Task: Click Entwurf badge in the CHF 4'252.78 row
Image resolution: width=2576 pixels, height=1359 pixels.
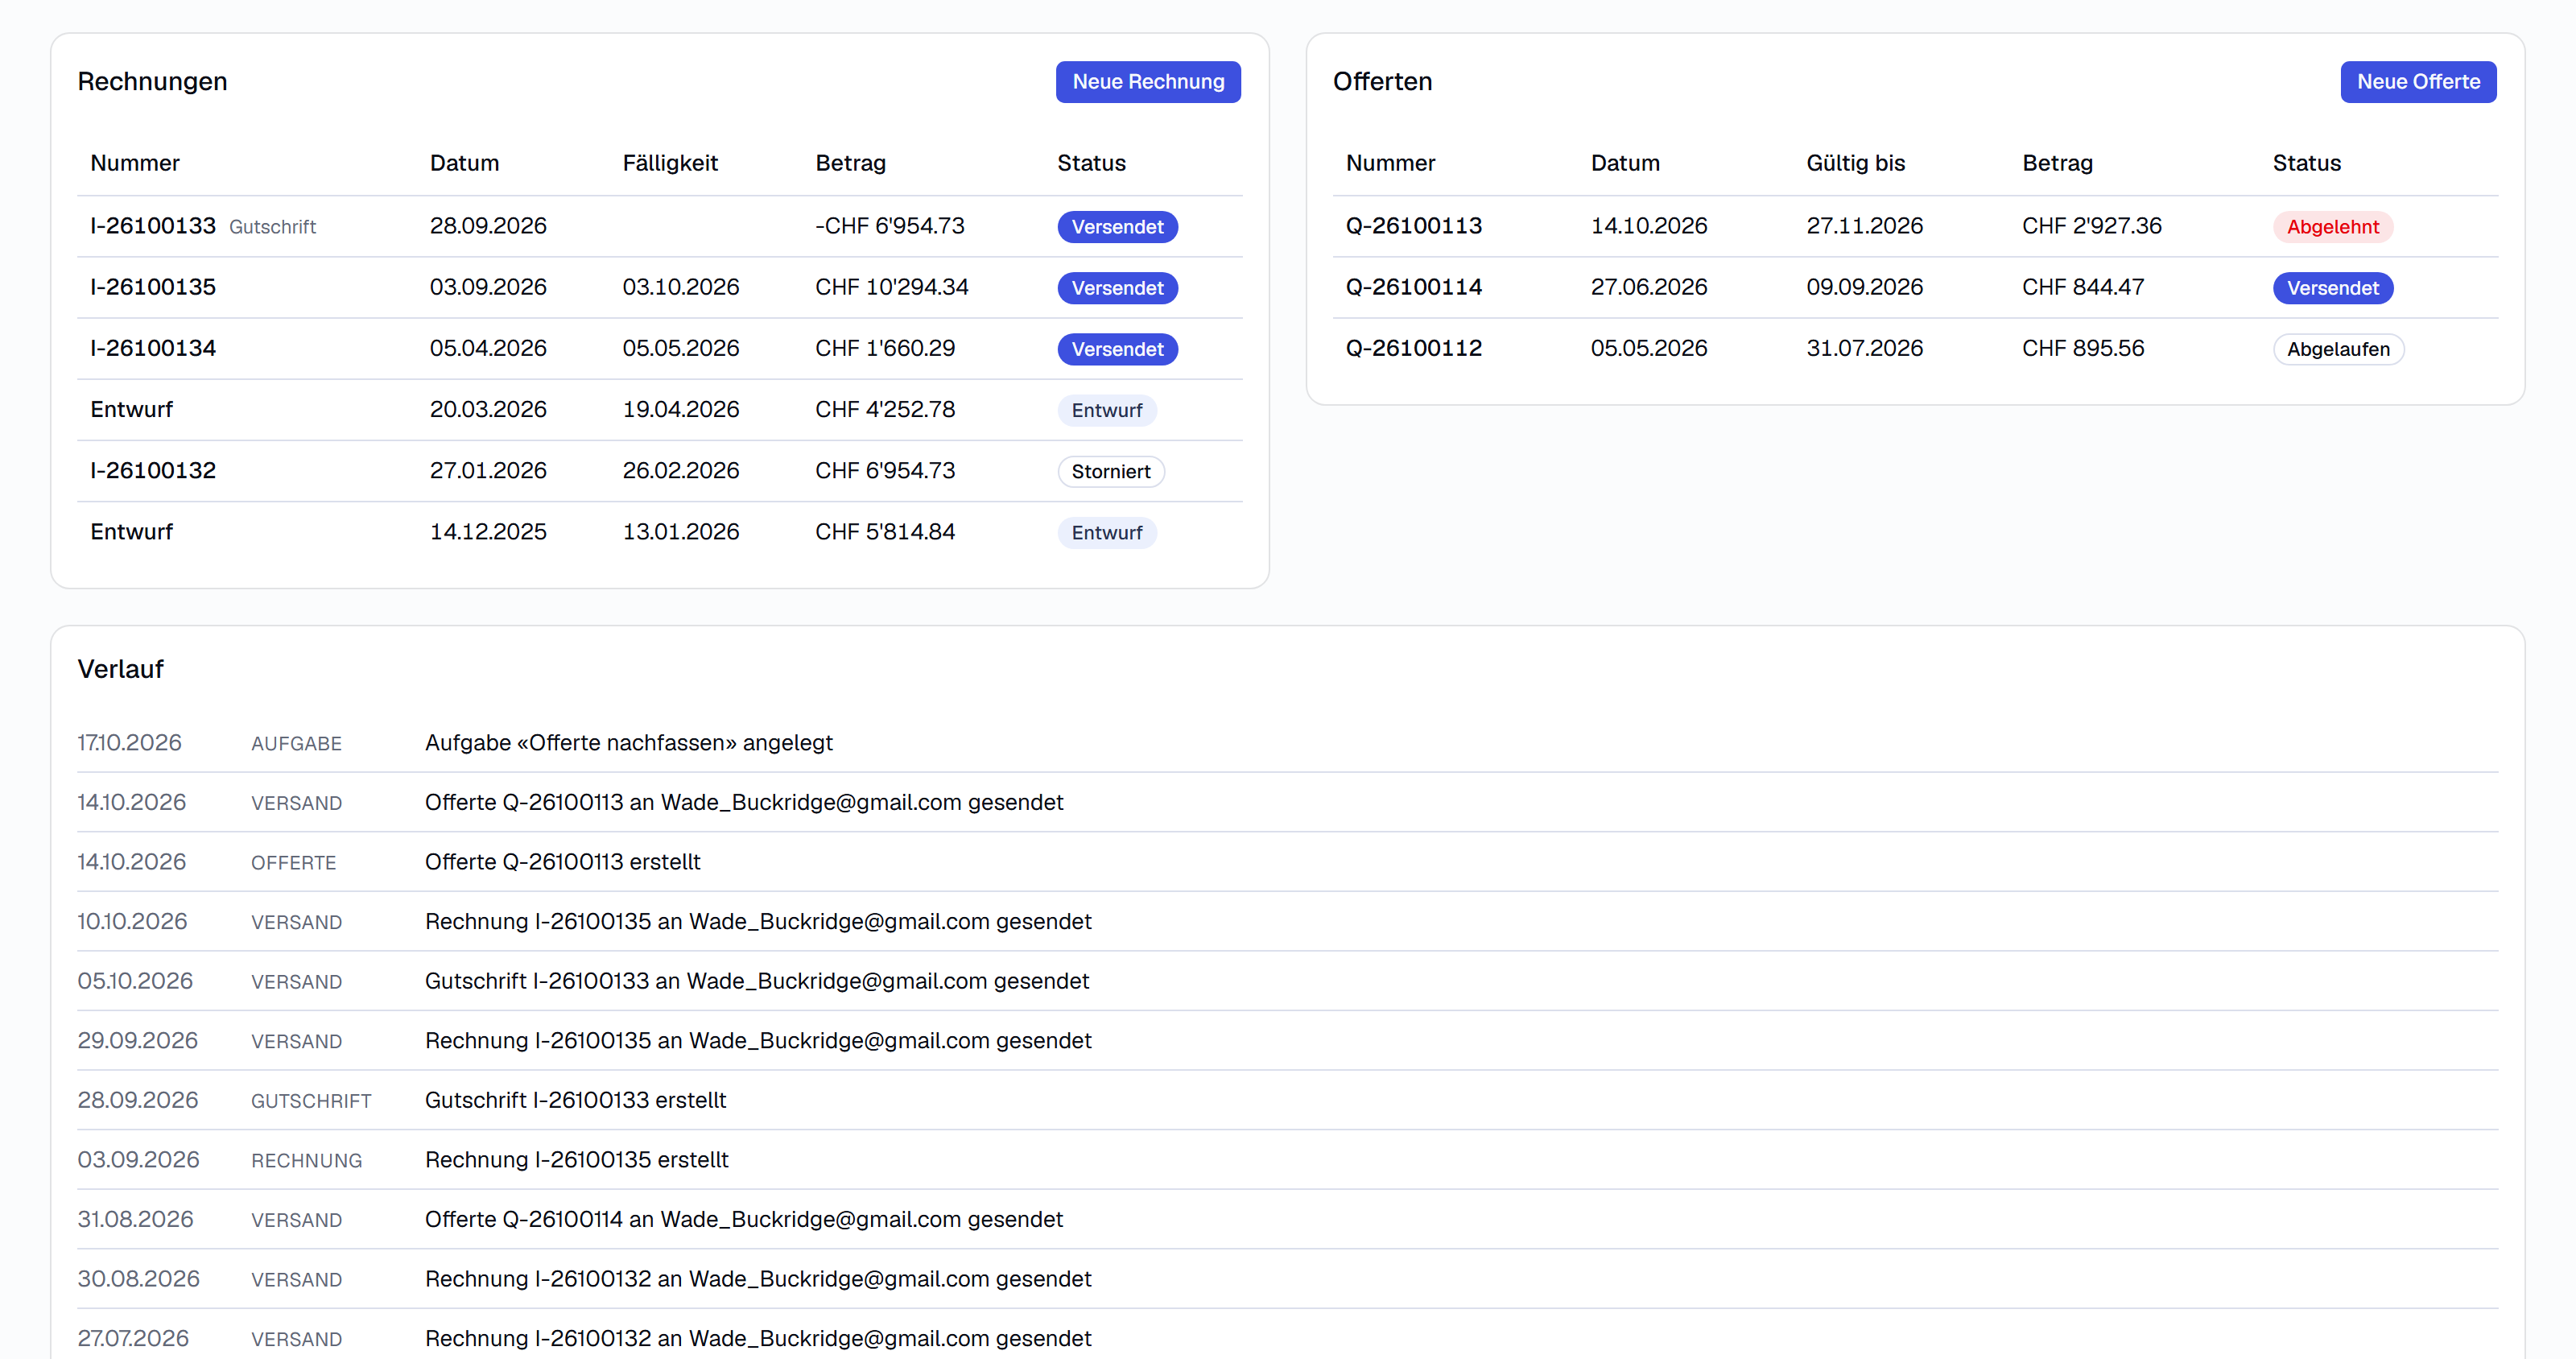Action: (x=1106, y=410)
